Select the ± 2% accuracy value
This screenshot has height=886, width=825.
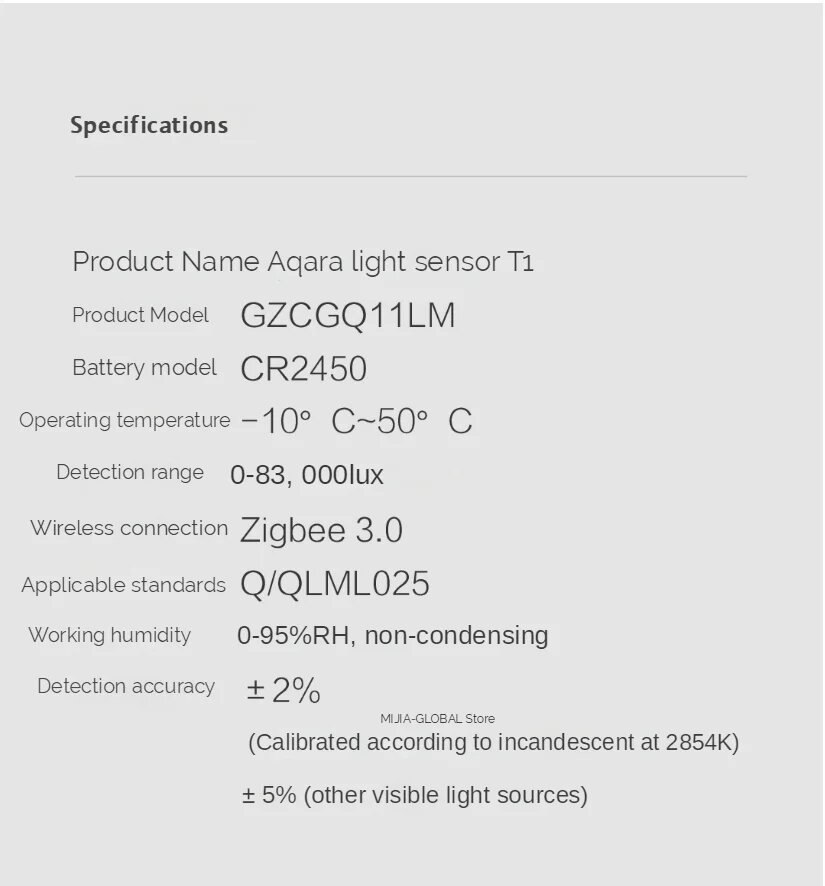(x=283, y=689)
